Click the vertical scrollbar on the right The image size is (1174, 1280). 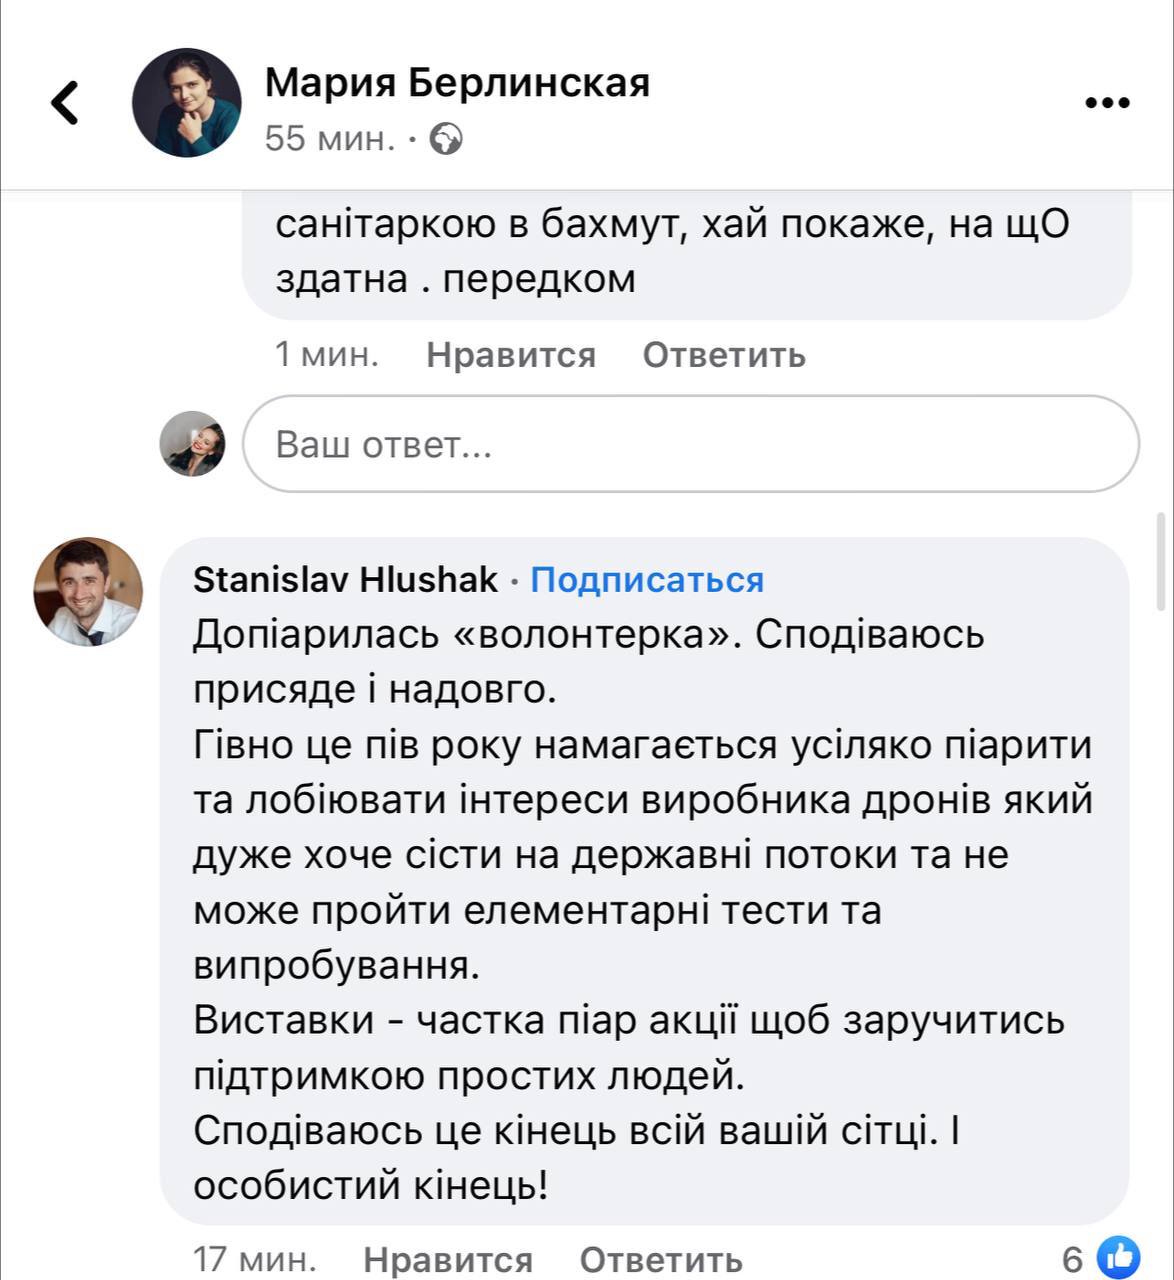pos(1160,560)
